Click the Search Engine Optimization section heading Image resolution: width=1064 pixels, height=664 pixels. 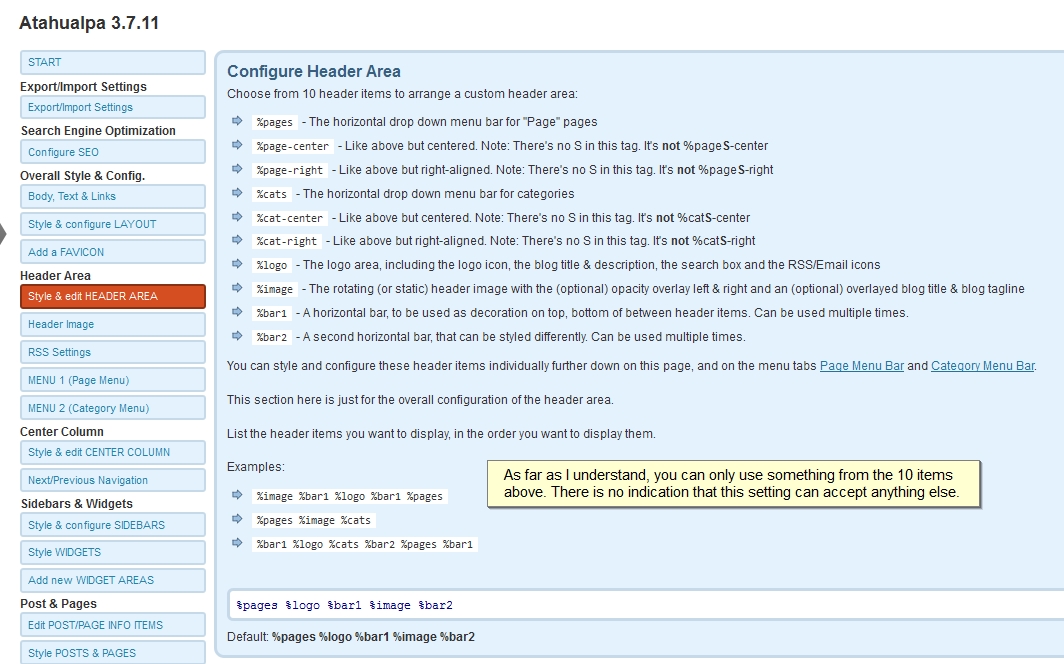pos(98,131)
